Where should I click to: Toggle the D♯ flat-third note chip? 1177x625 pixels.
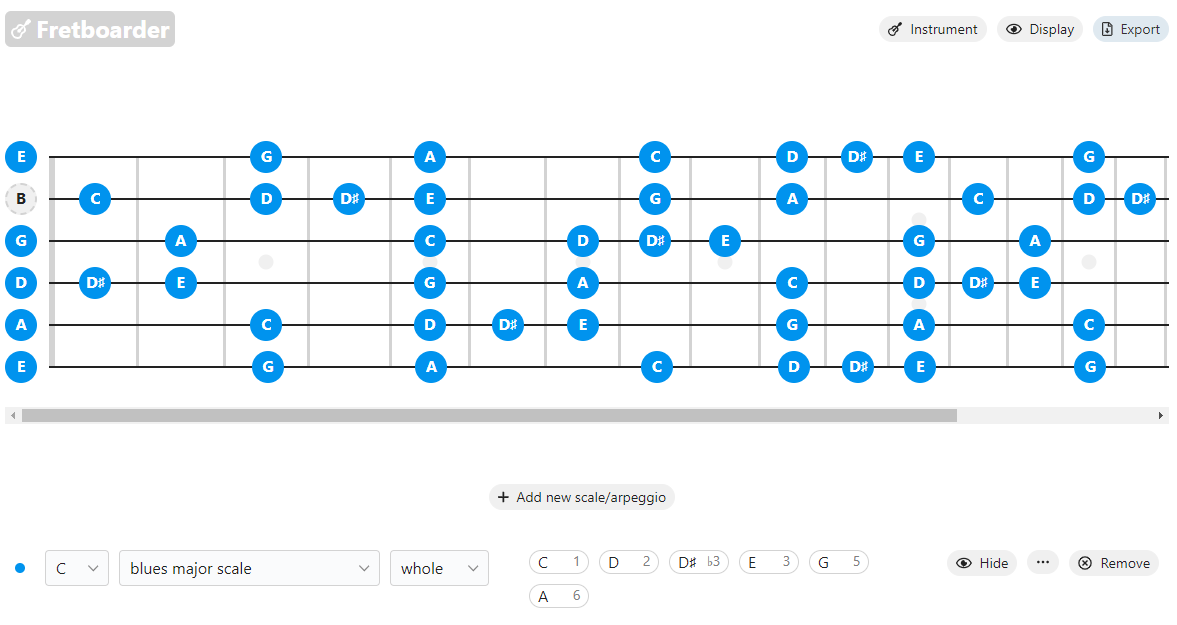698,562
